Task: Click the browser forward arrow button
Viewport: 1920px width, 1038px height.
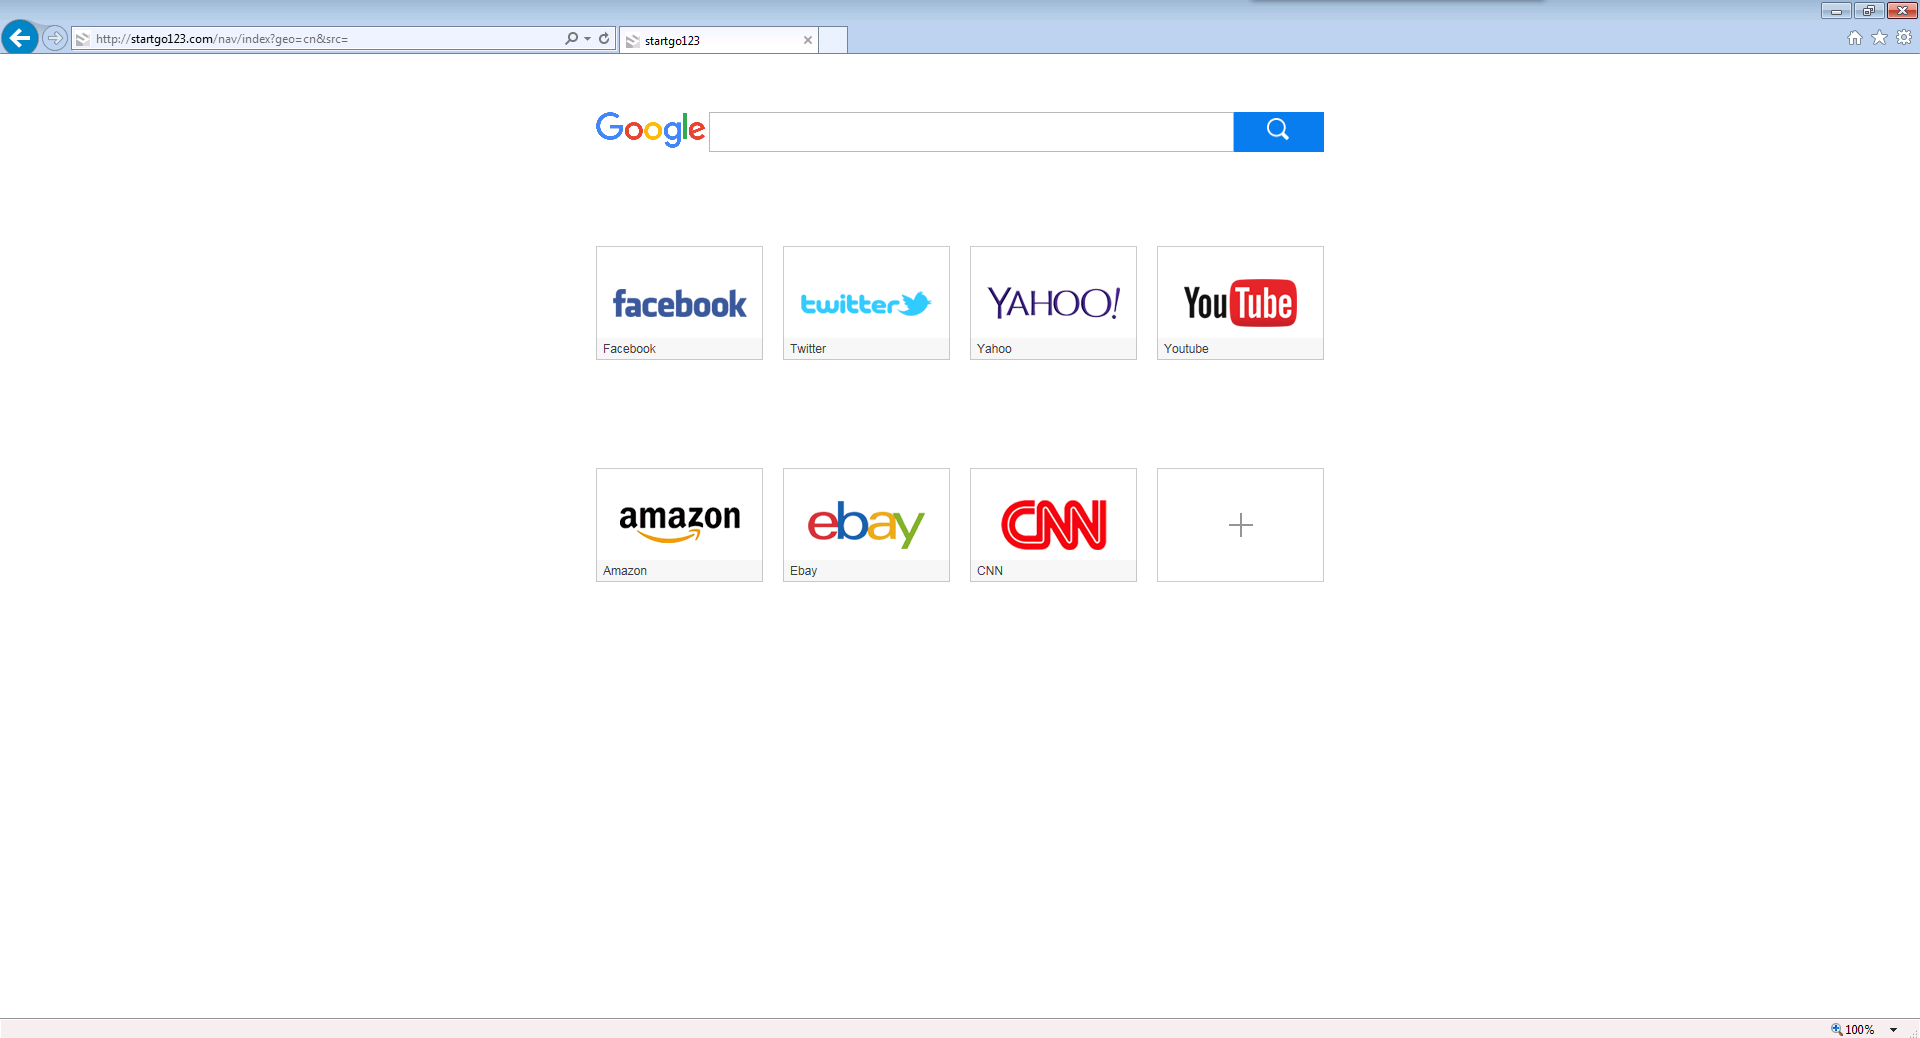Action: click(x=55, y=38)
